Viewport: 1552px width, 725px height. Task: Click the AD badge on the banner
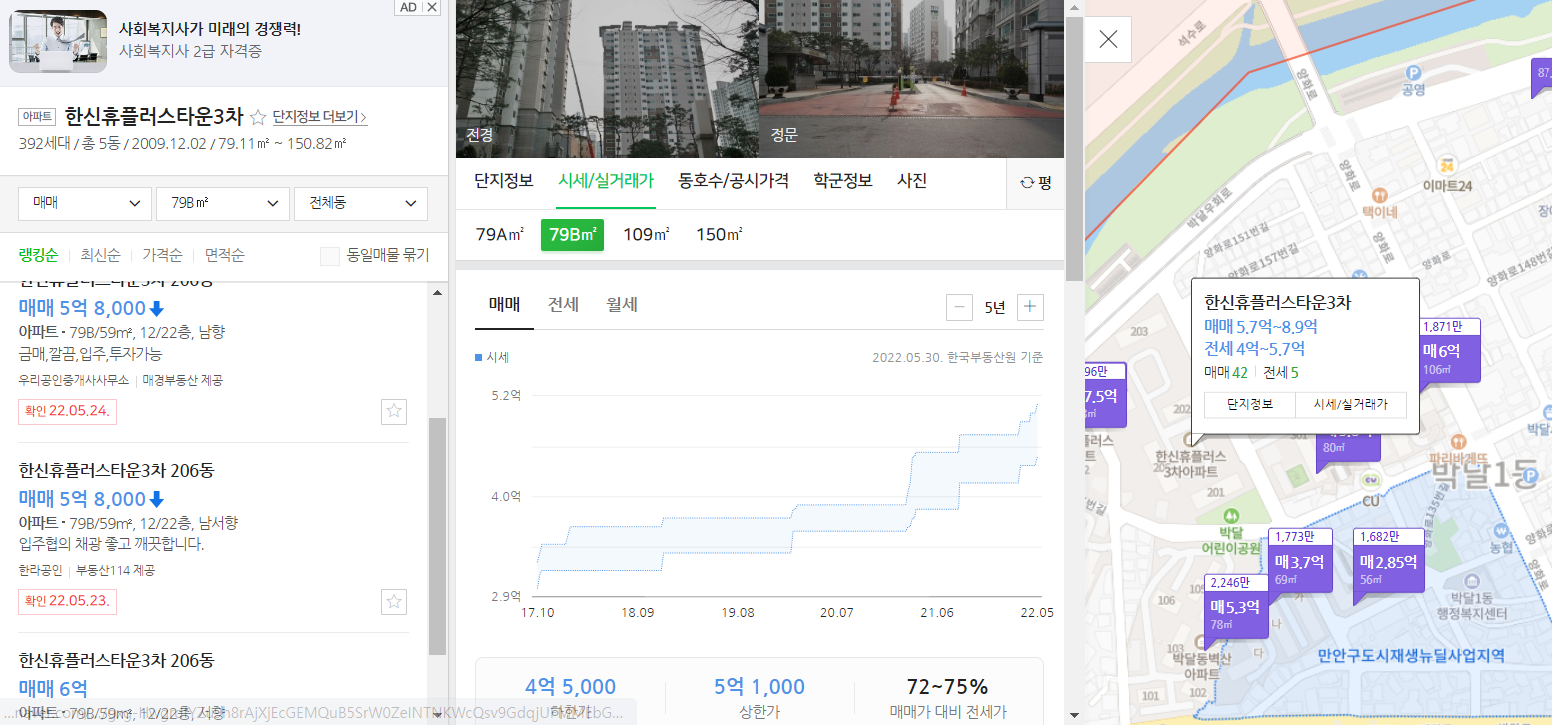[x=408, y=7]
